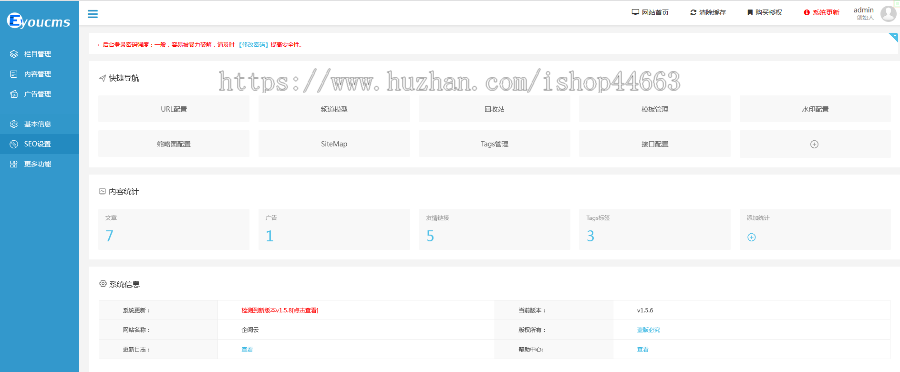Select SEO设置 in the sidebar
This screenshot has height=372, width=900.
(39, 144)
